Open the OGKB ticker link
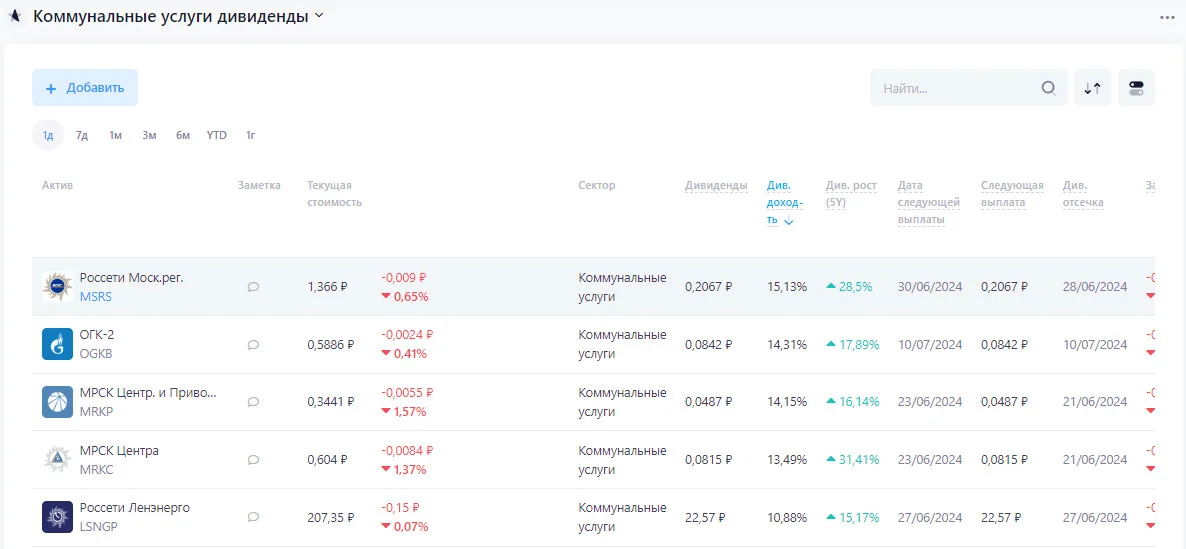This screenshot has height=549, width=1186. [x=96, y=354]
